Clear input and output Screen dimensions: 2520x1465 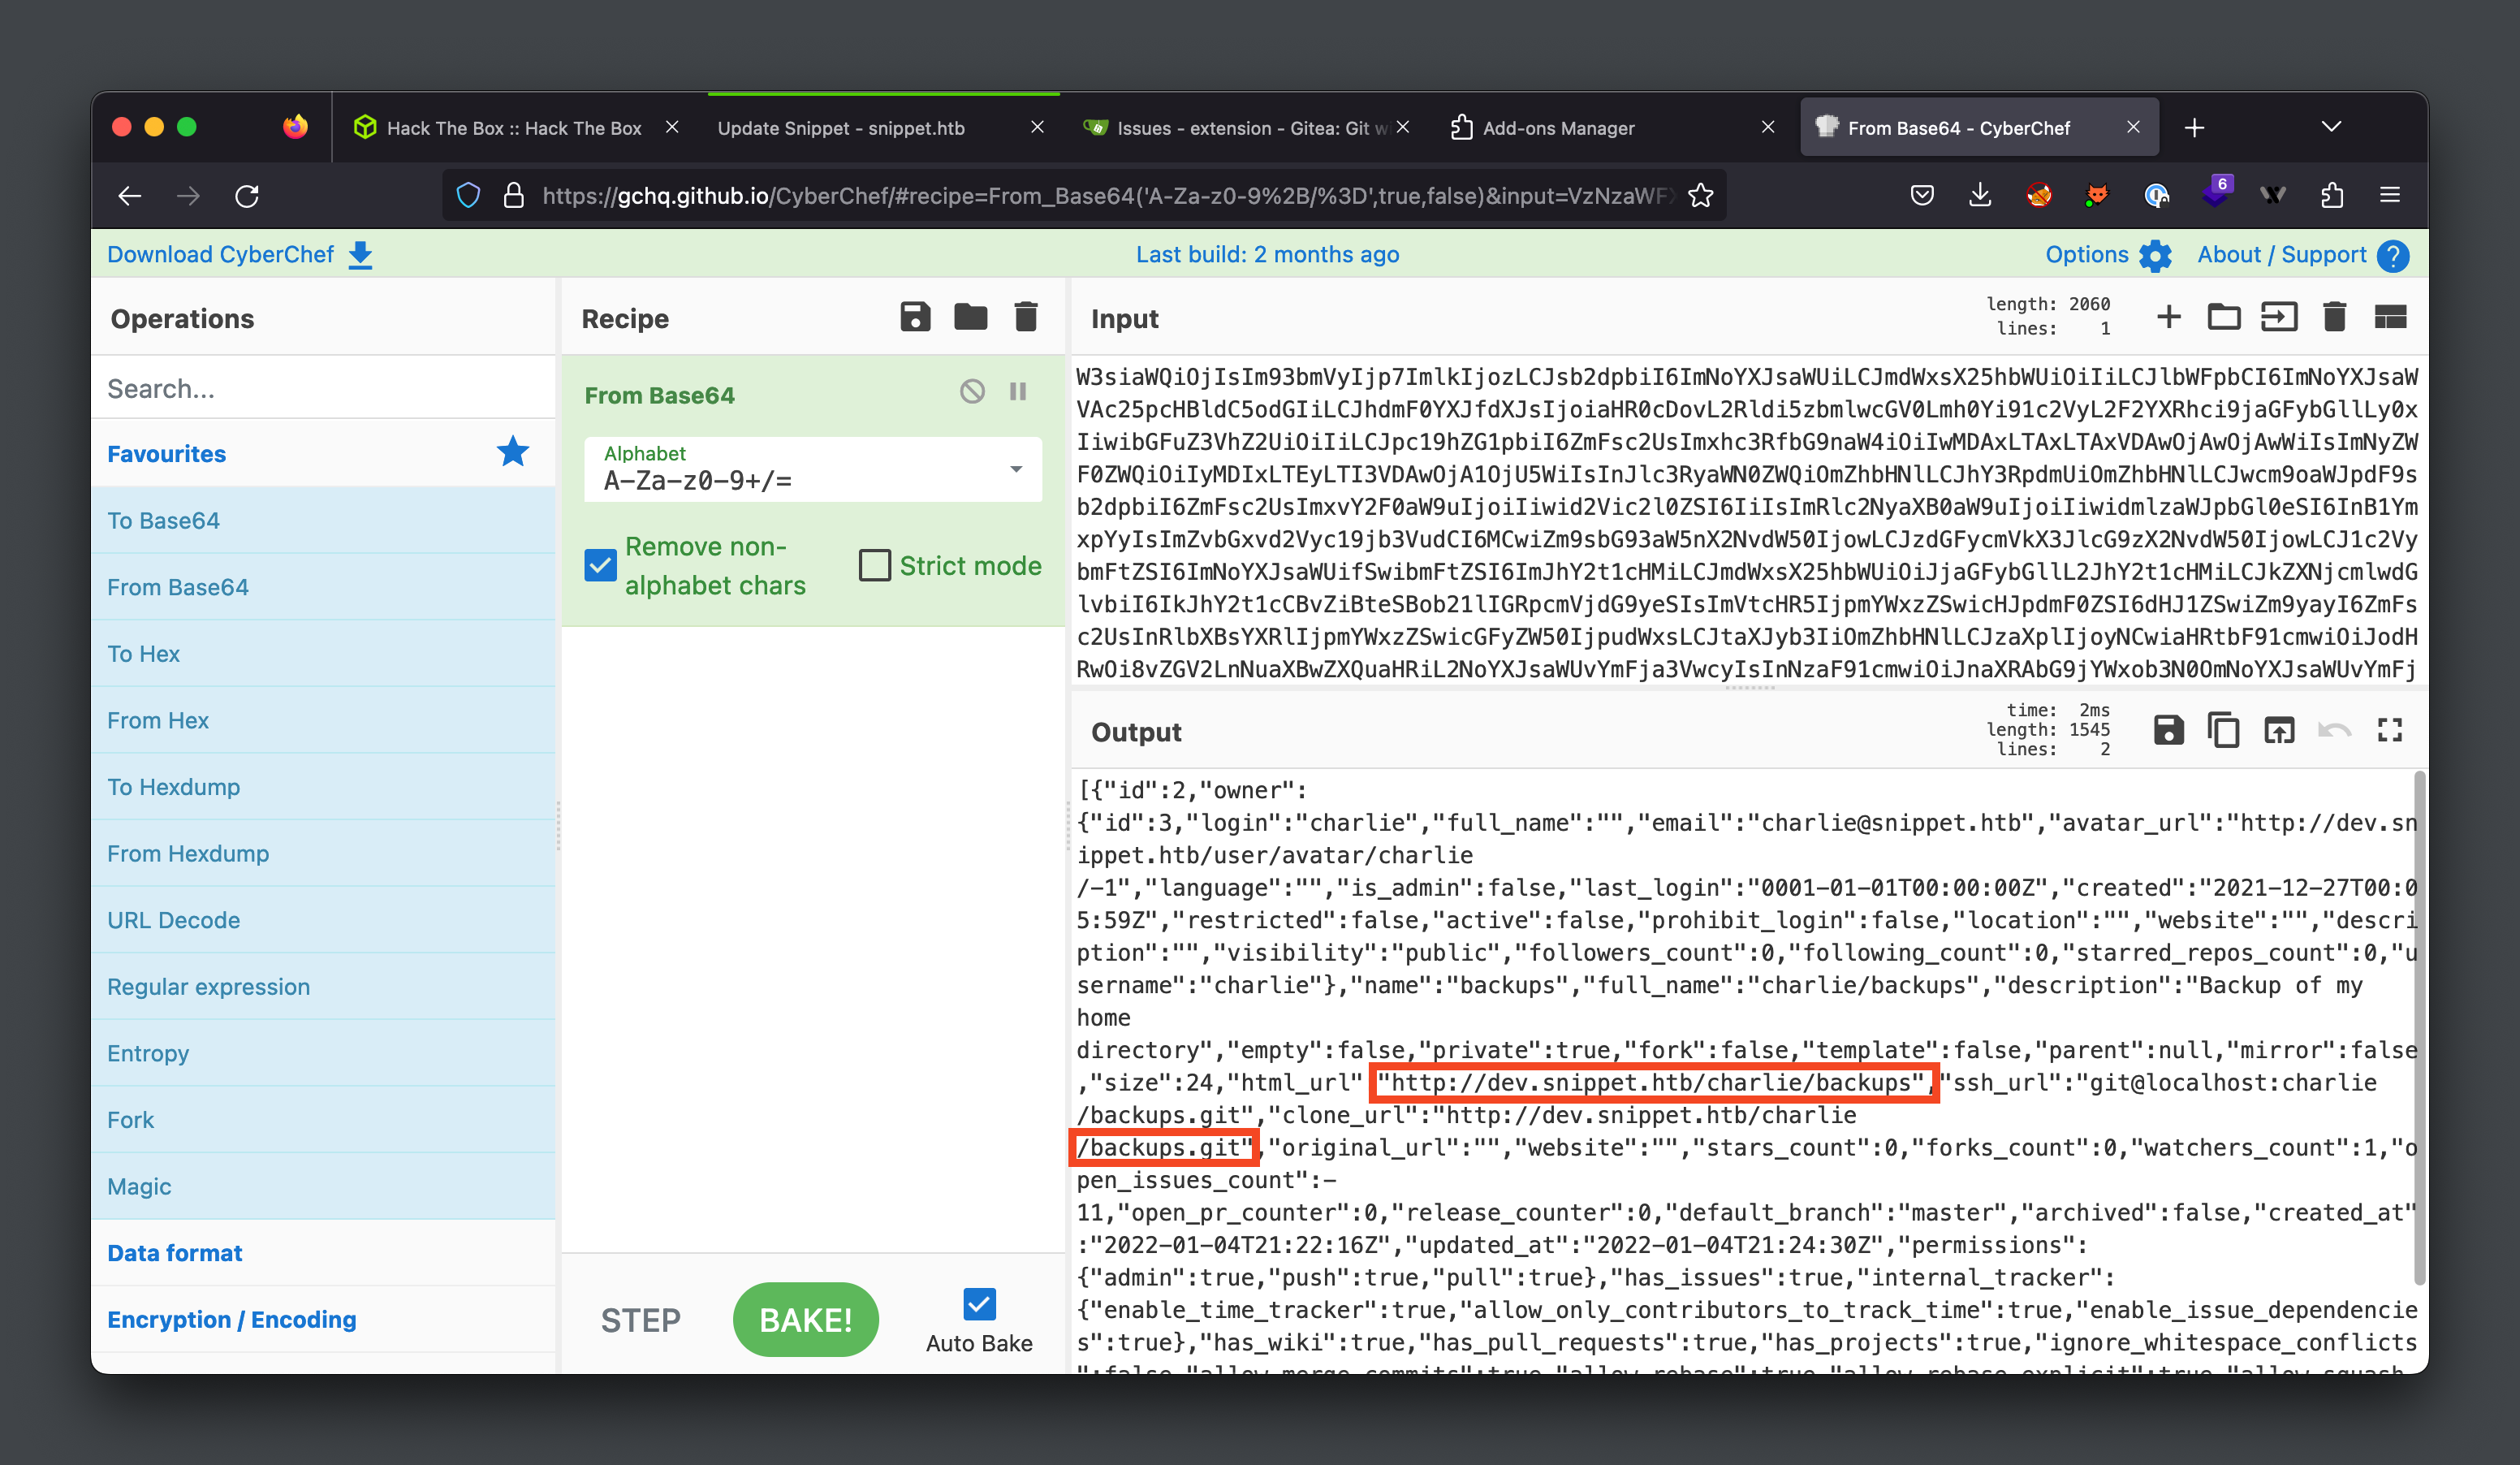[x=2335, y=318]
